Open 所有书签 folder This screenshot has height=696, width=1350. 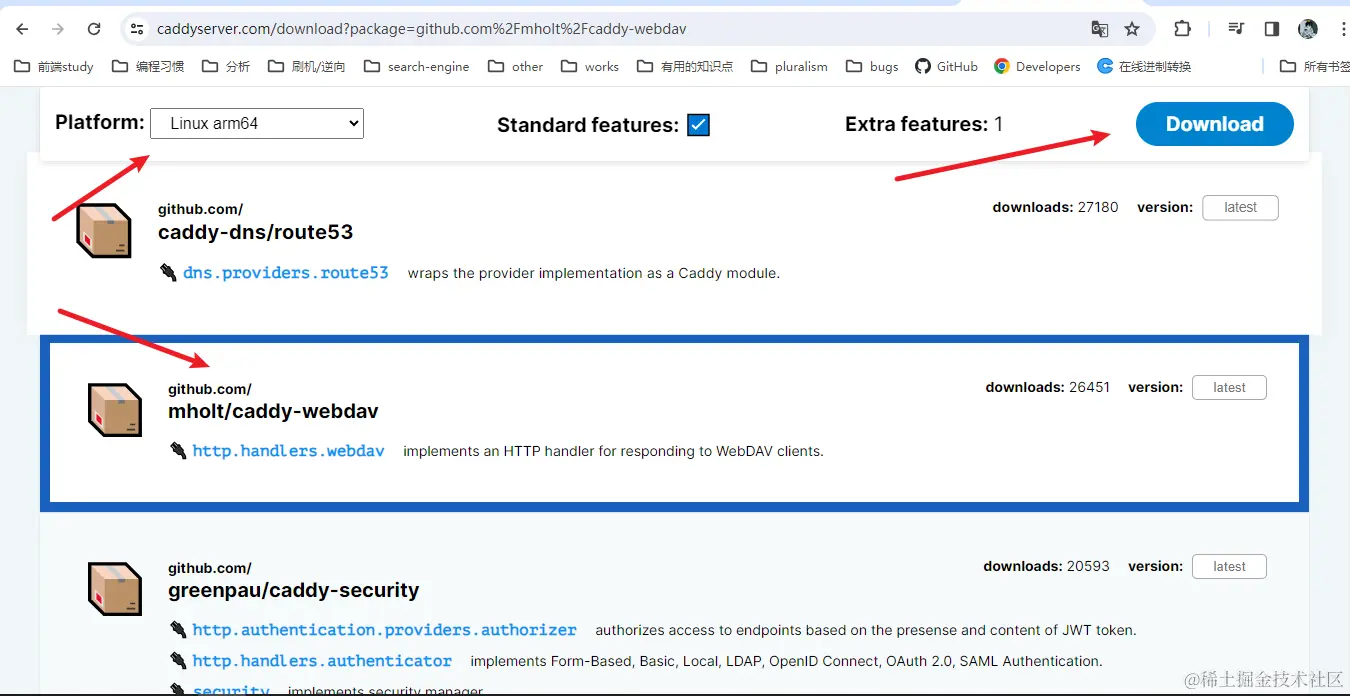tap(1315, 66)
